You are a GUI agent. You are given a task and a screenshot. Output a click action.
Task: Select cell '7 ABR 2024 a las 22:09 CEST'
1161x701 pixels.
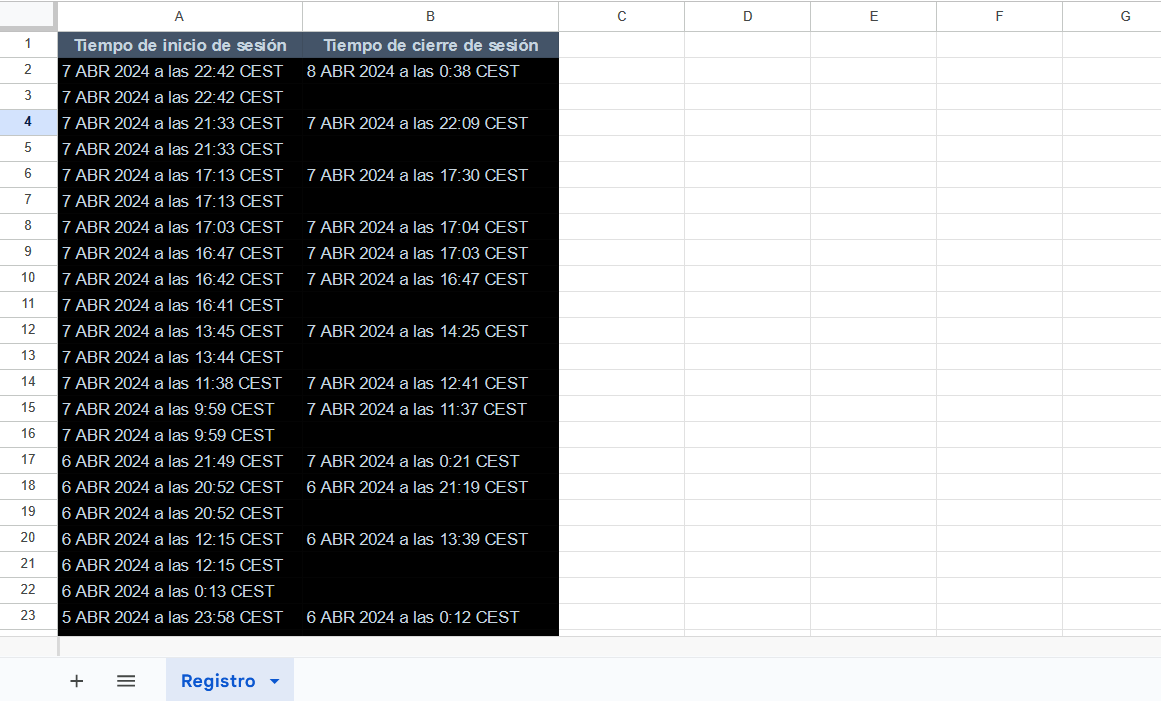[430, 123]
